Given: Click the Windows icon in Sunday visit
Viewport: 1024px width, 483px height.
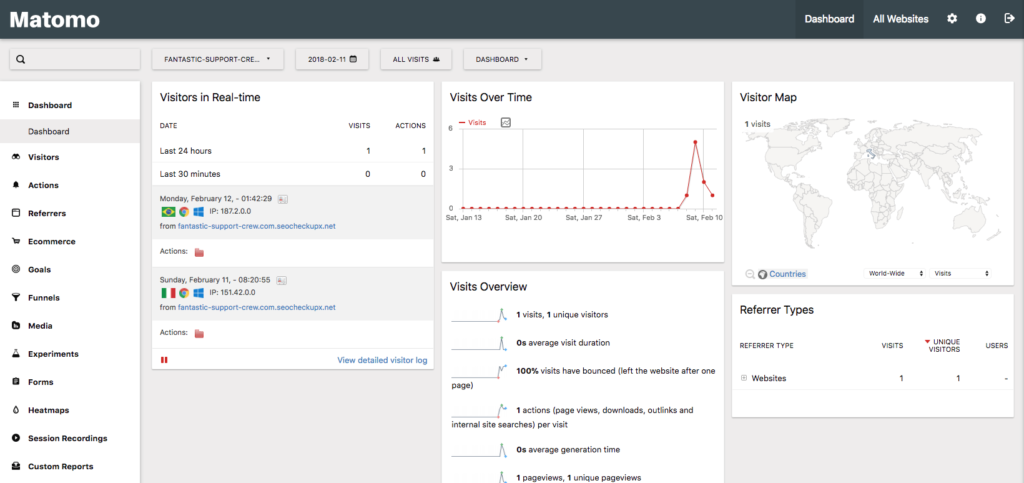Looking at the screenshot, I should (199, 293).
